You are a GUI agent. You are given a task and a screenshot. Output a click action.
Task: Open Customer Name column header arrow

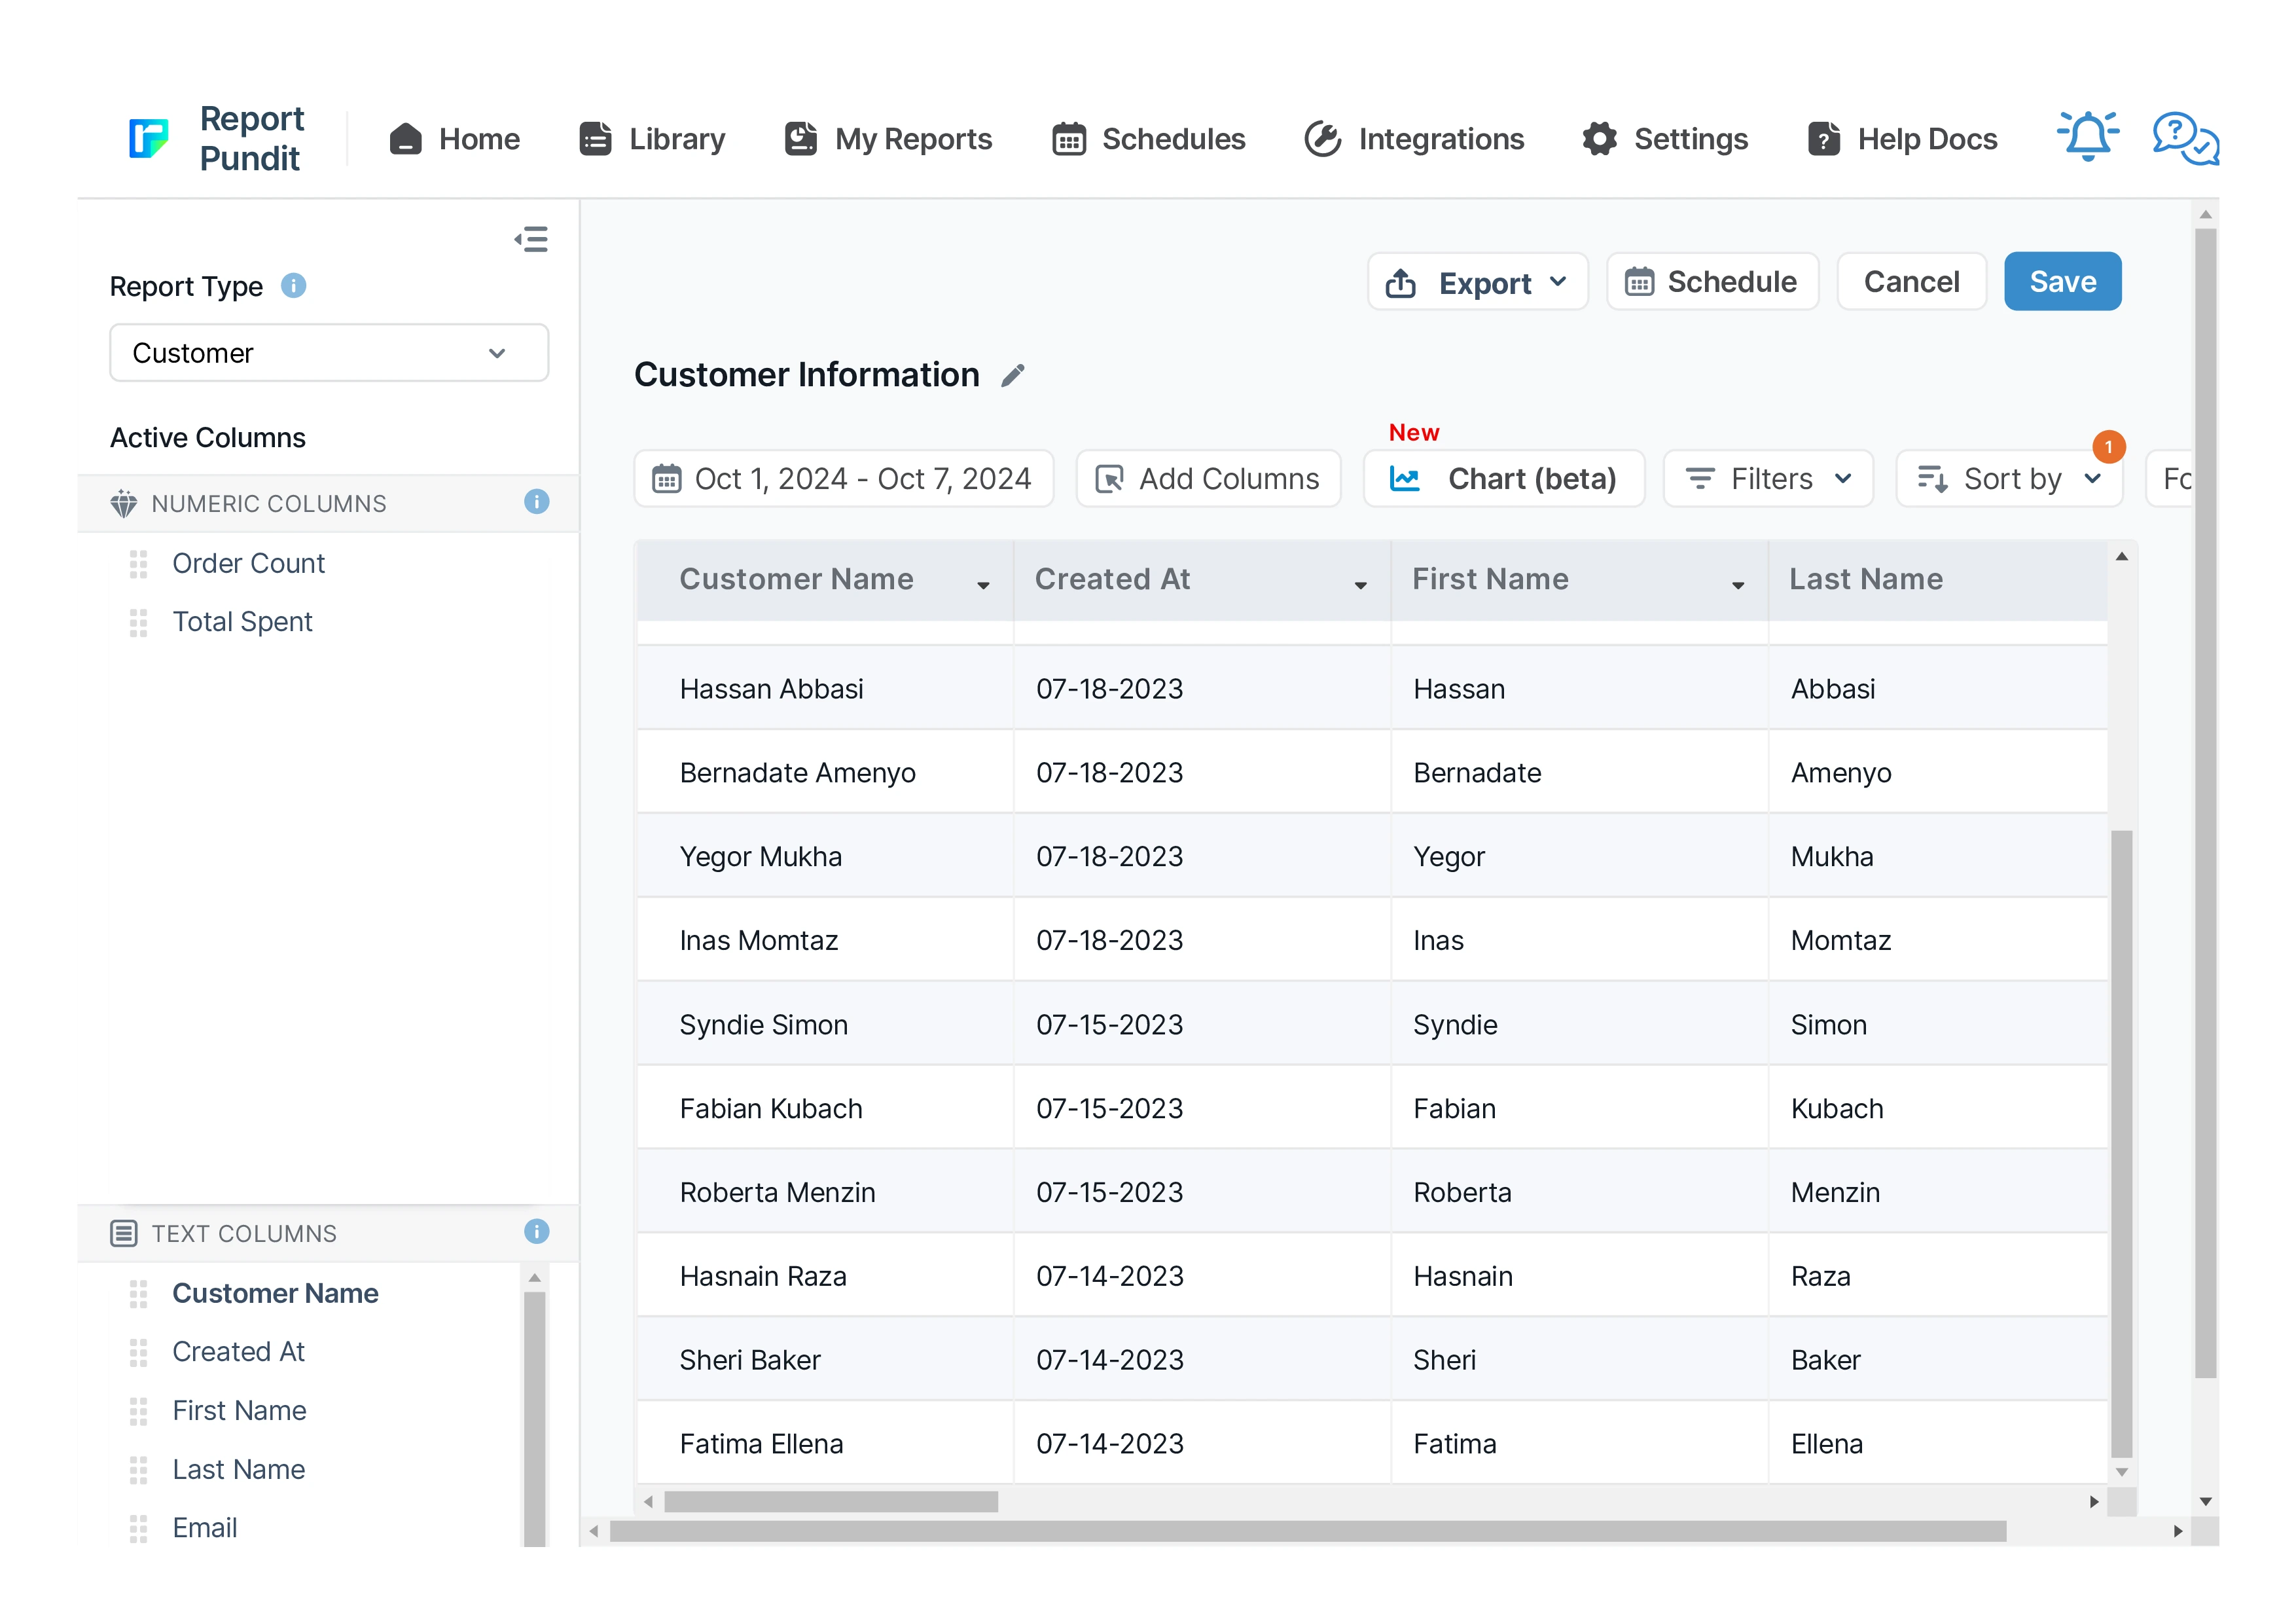click(983, 585)
